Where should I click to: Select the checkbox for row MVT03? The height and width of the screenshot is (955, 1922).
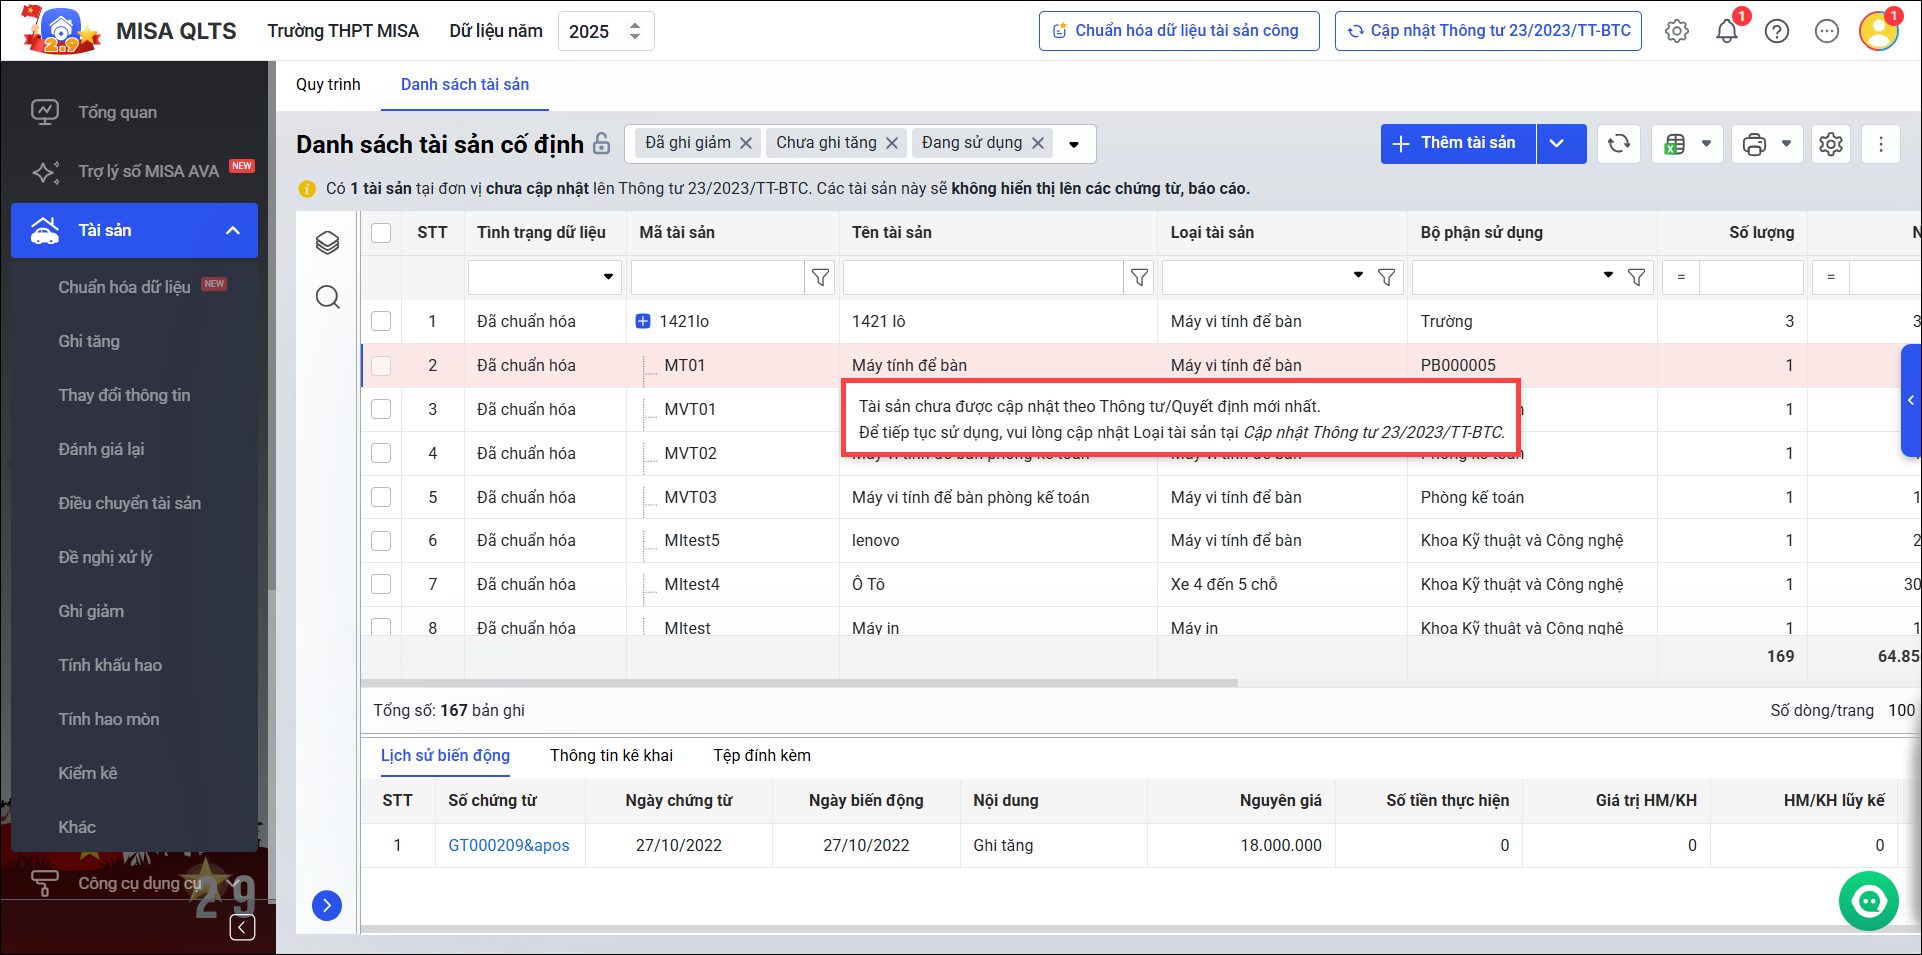click(x=381, y=497)
